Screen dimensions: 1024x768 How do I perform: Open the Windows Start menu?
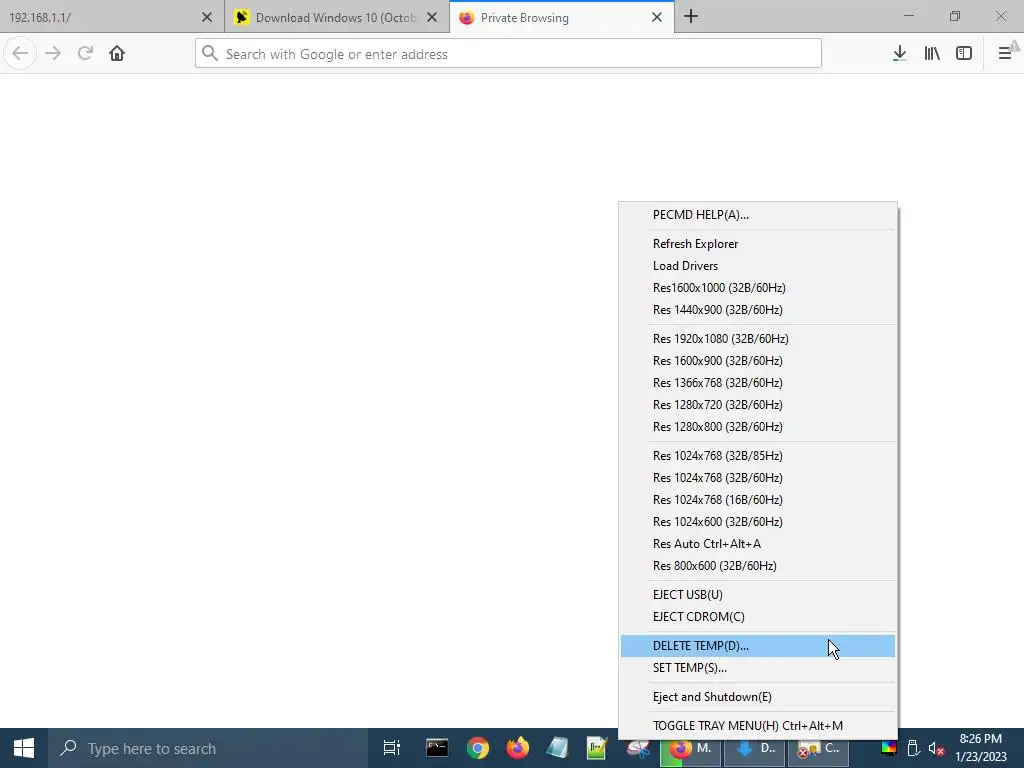(x=24, y=748)
